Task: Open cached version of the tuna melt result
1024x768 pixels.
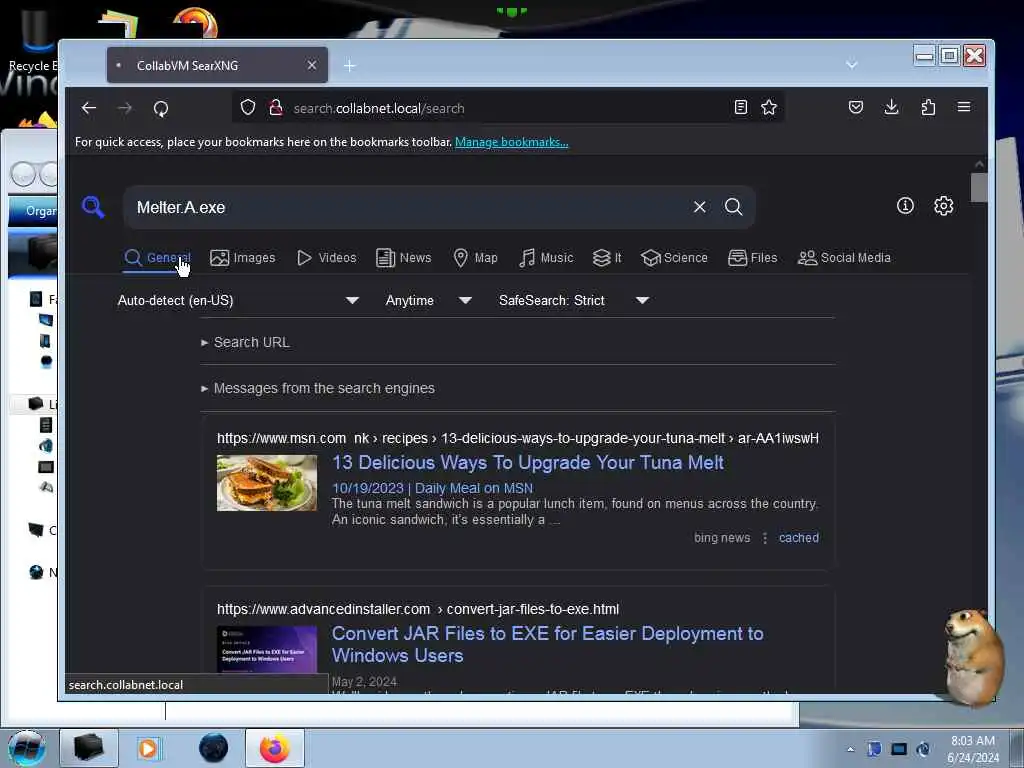Action: click(799, 537)
